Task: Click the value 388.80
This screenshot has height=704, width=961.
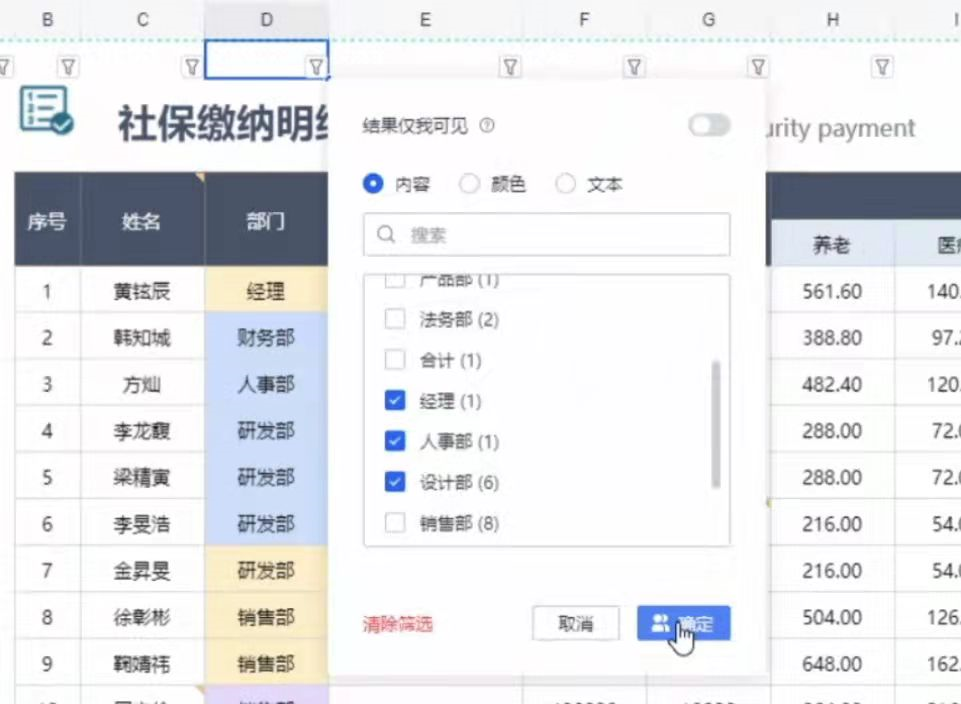Action: point(832,338)
